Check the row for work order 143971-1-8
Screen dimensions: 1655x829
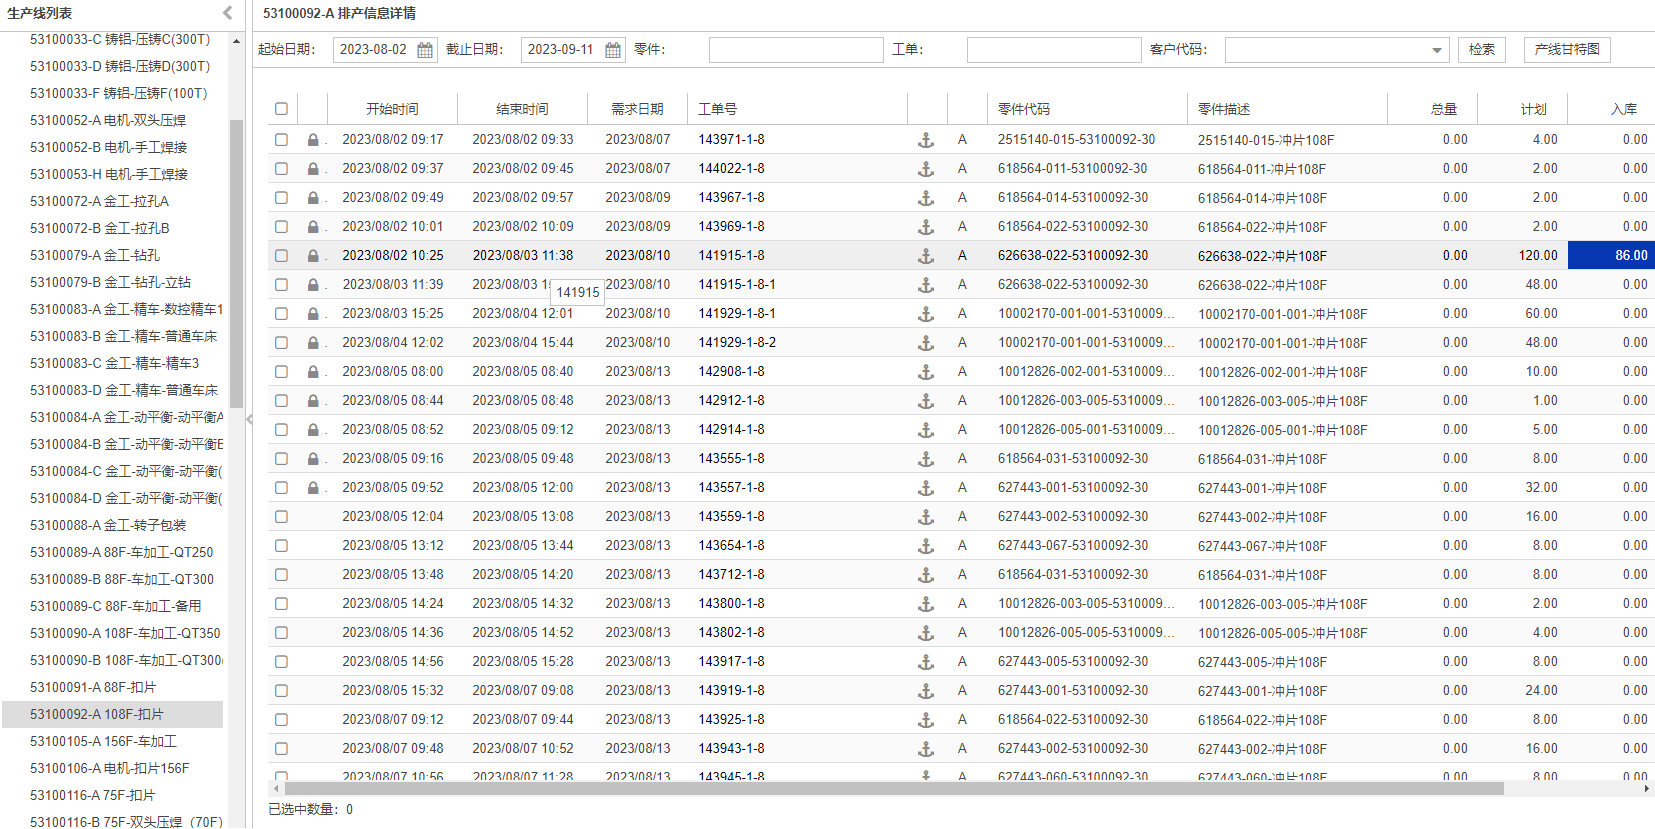[281, 140]
